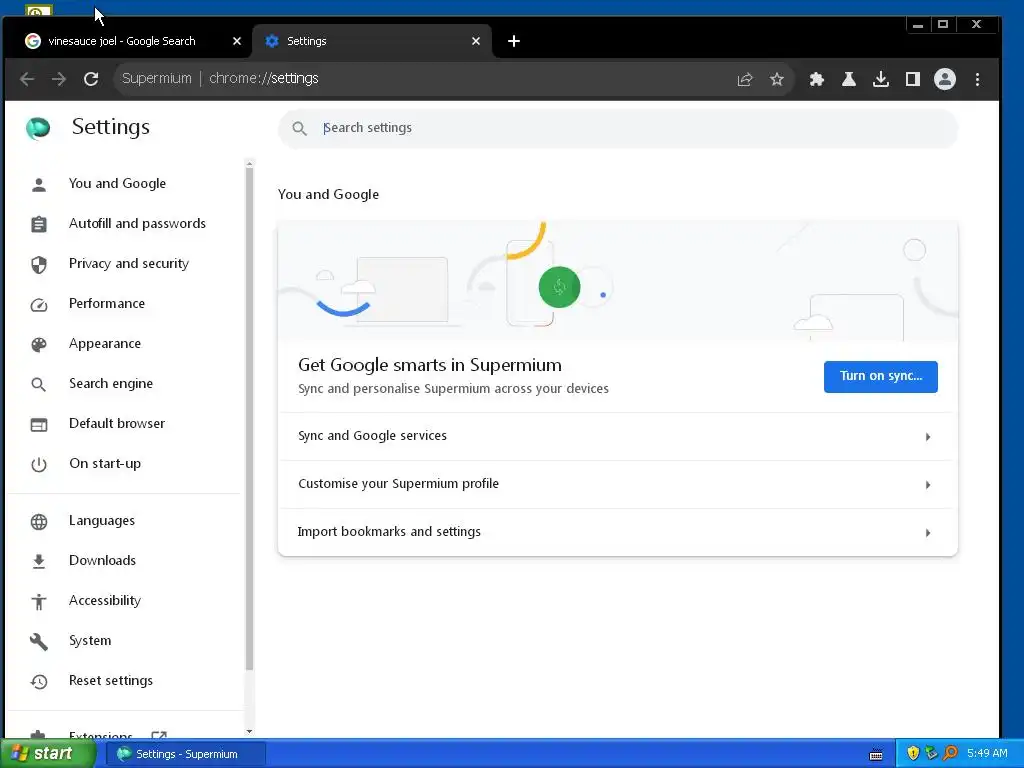Open the experiments flask icon
The image size is (1024, 768).
tap(848, 79)
